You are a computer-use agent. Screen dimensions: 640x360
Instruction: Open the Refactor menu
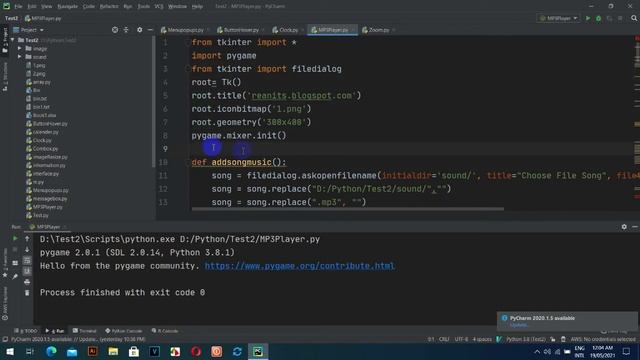(x=109, y=7)
